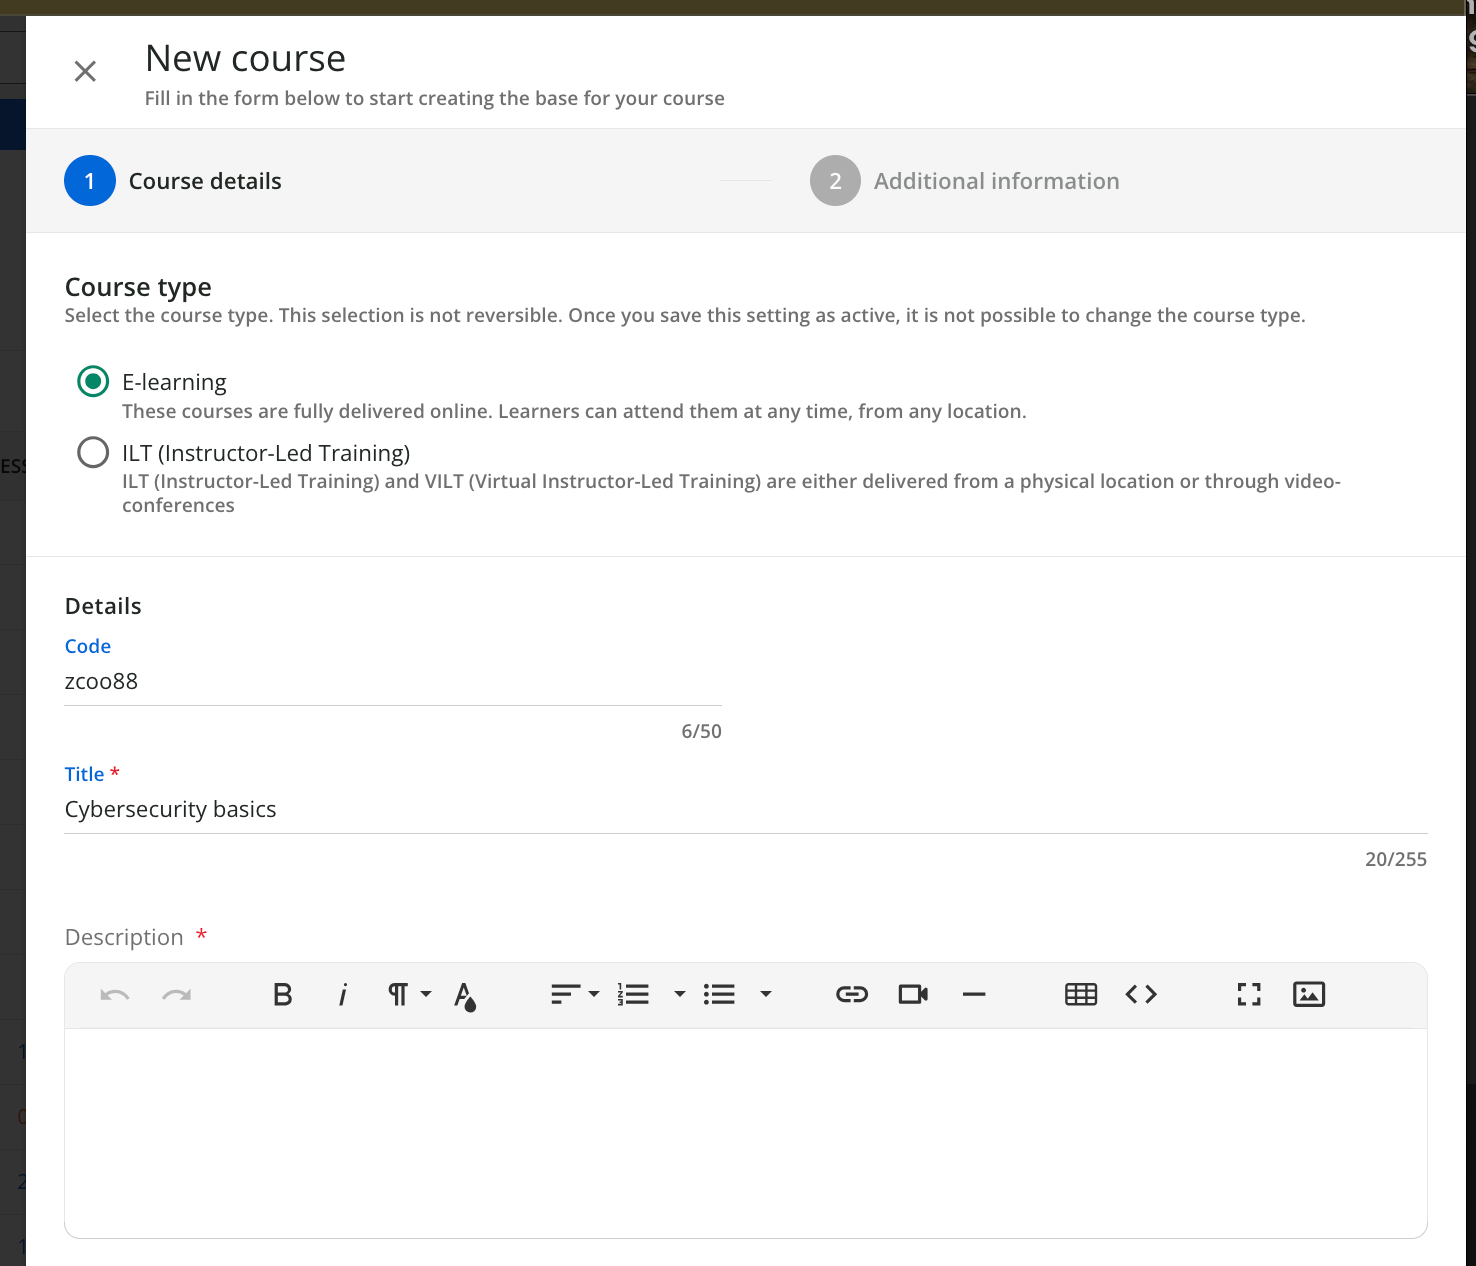Open code view in the editor
This screenshot has width=1476, height=1266.
pos(1141,994)
